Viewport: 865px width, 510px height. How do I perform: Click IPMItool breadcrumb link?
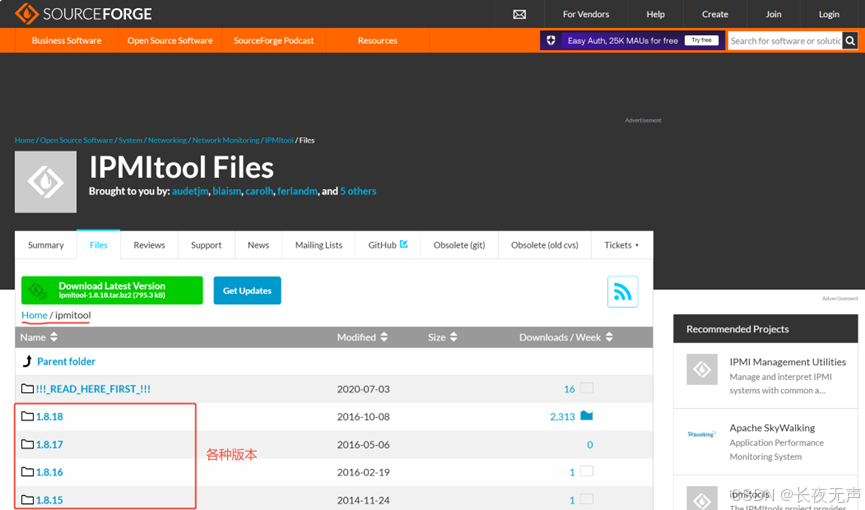(x=279, y=140)
